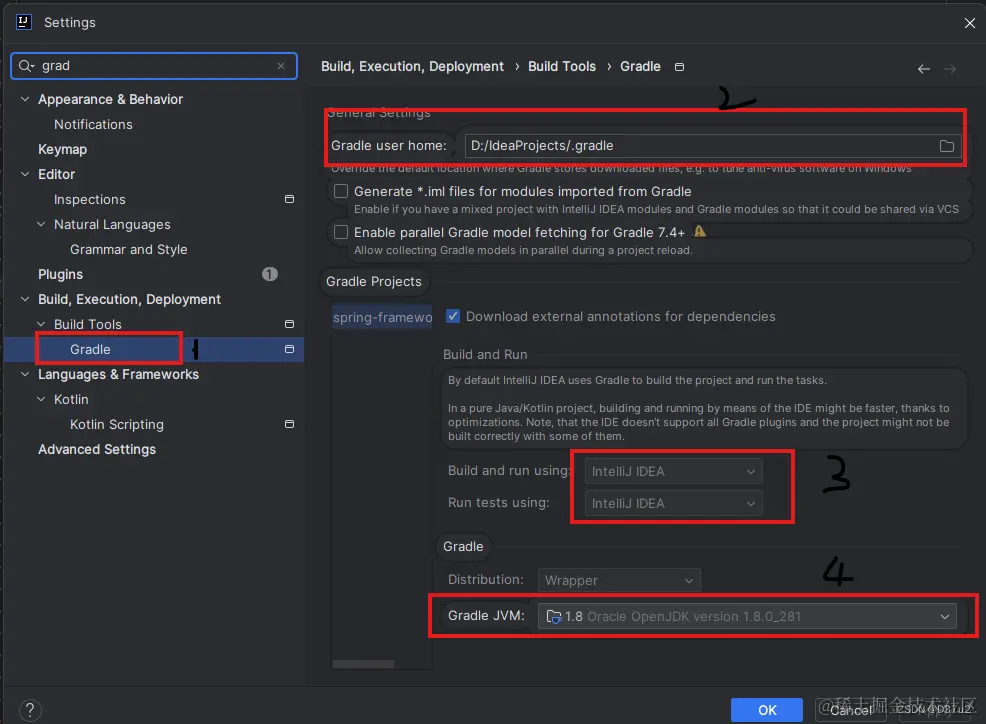Image resolution: width=986 pixels, height=724 pixels.
Task: Click the Cancel button
Action: tap(849, 710)
